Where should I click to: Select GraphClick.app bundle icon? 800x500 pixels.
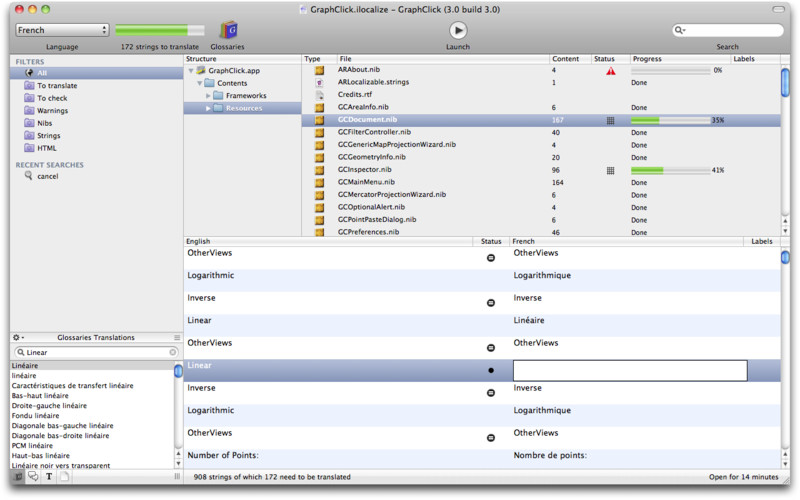tap(201, 70)
